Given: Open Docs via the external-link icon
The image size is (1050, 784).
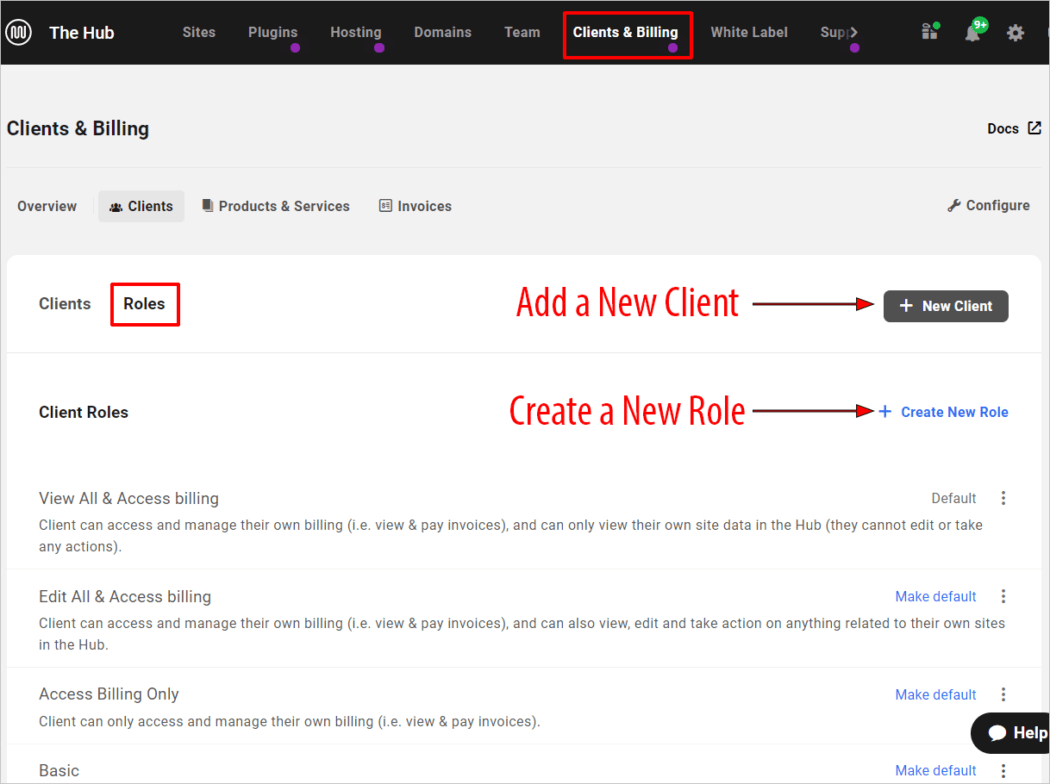Looking at the screenshot, I should (x=1036, y=128).
